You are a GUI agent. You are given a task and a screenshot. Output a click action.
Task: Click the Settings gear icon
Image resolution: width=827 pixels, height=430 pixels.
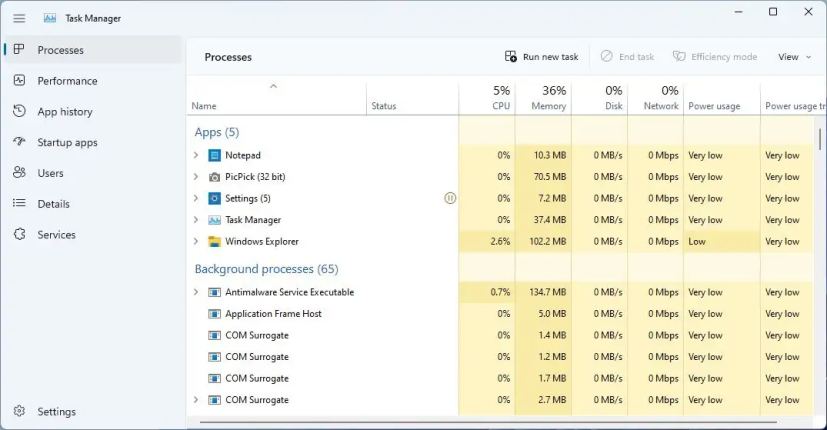tap(19, 412)
